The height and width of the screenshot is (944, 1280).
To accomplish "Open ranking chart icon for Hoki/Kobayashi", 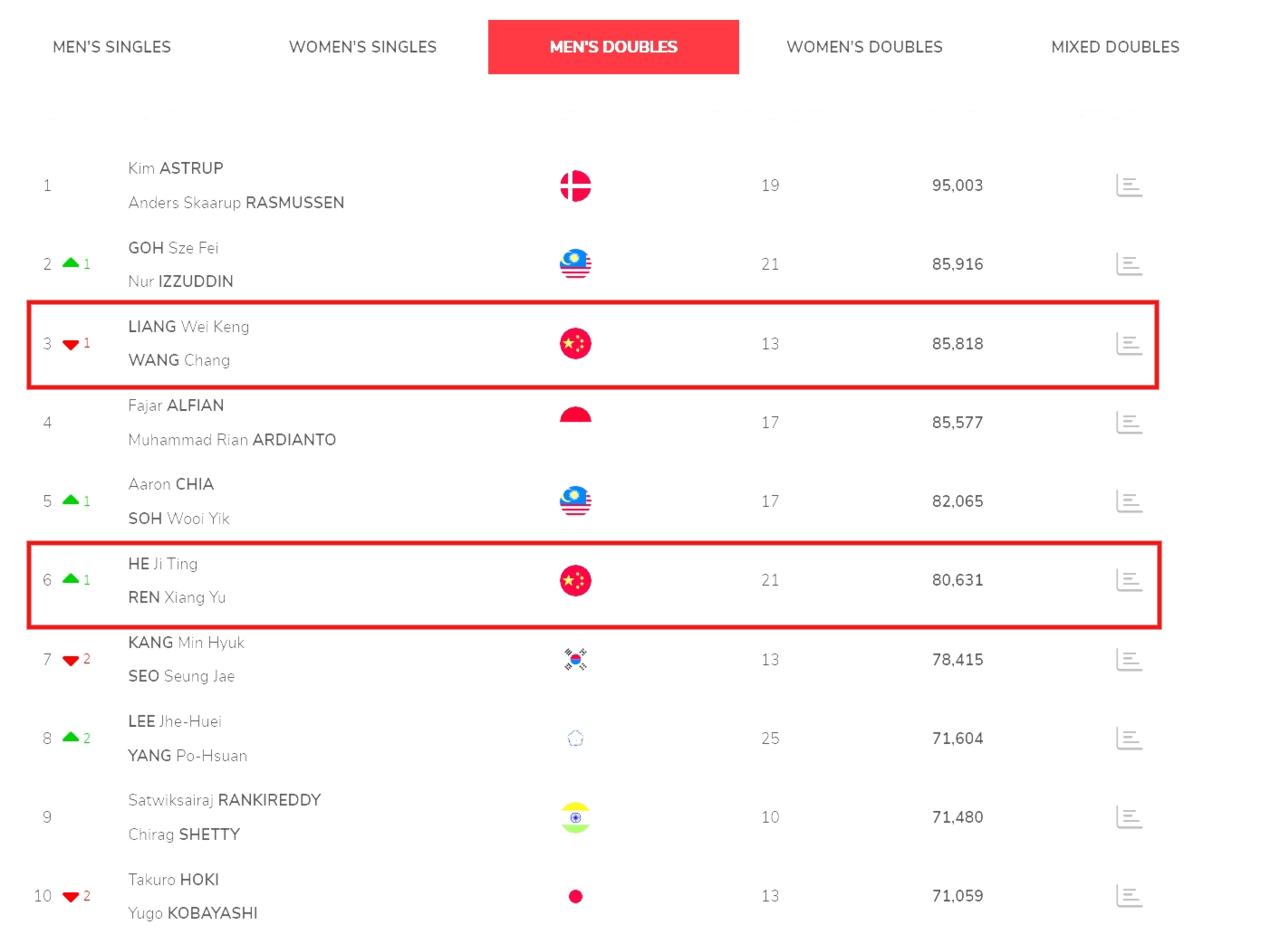I will pos(1129,896).
